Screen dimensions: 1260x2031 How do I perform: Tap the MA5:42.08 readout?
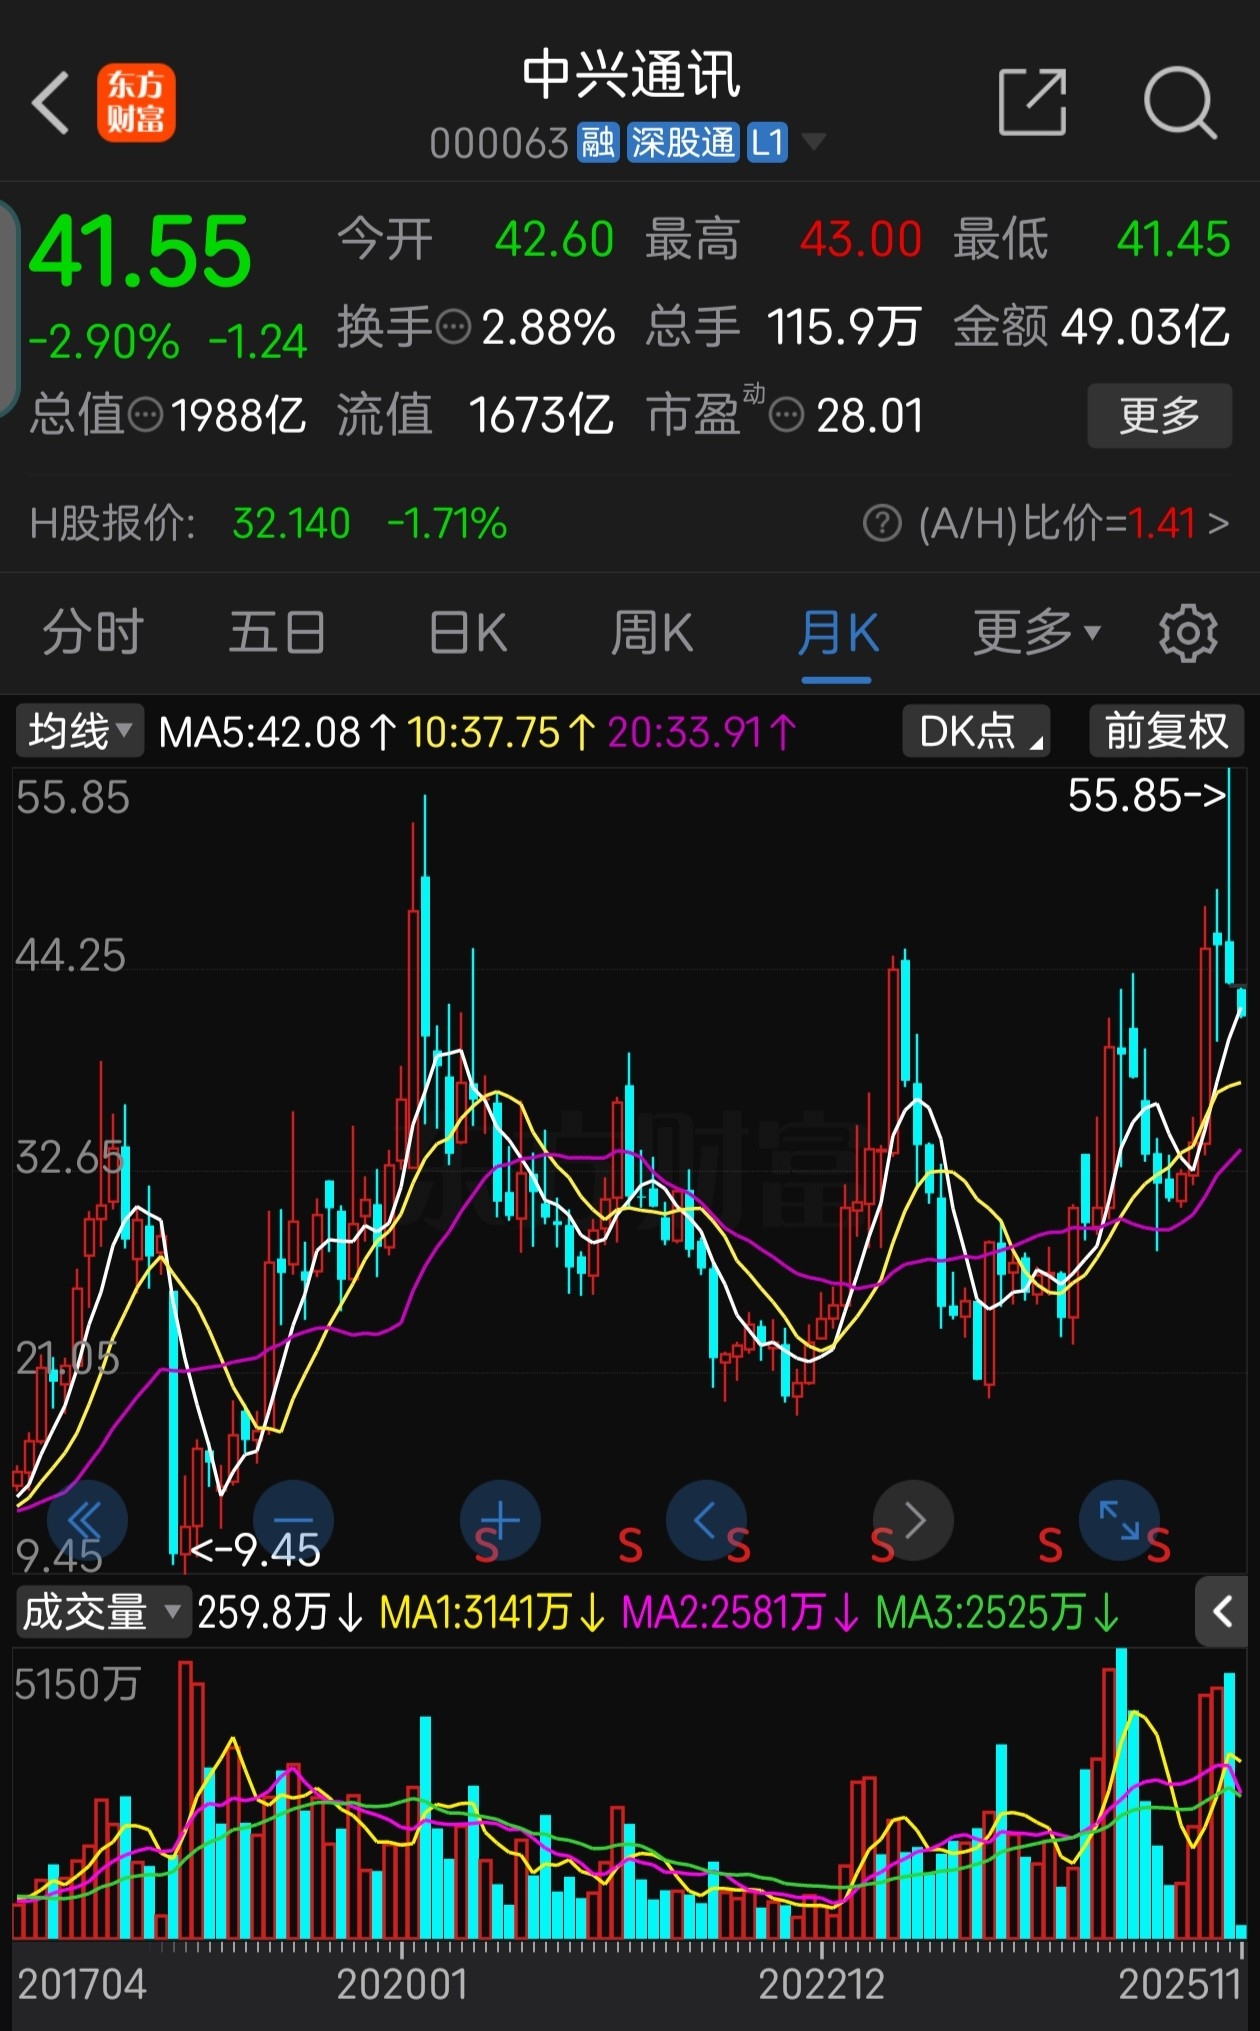tap(277, 732)
